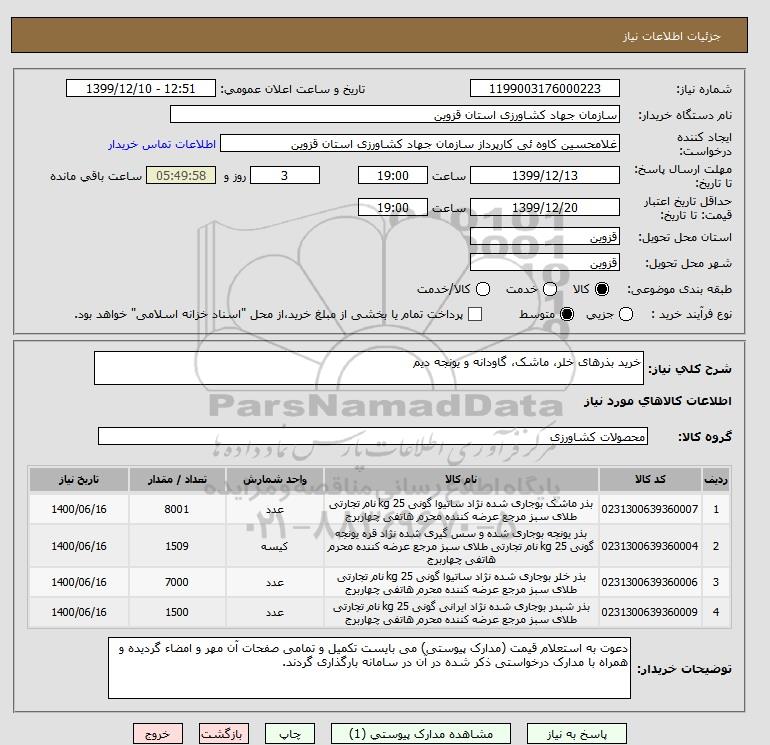Image resolution: width=770 pixels, height=745 pixels.
Task: Click the کد کالا column header
Action: 650,479
